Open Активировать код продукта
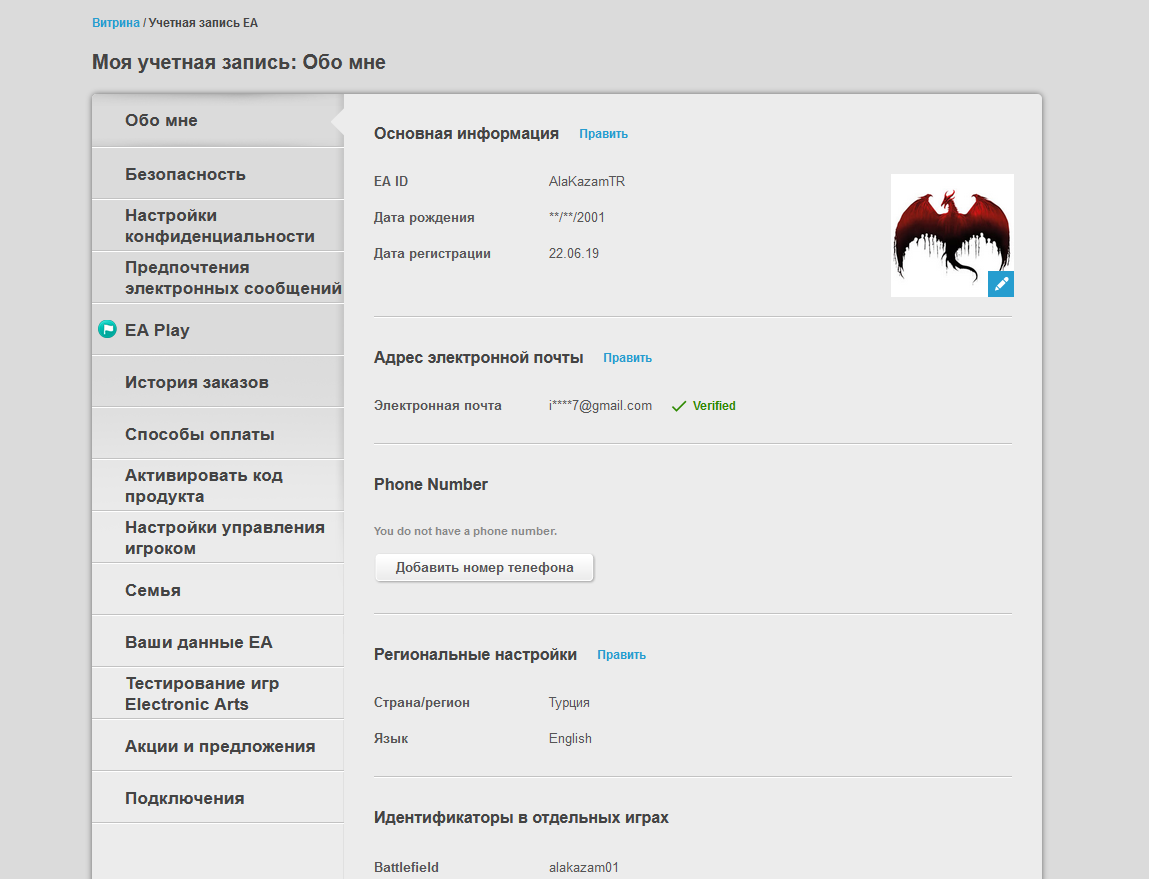 [x=218, y=486]
